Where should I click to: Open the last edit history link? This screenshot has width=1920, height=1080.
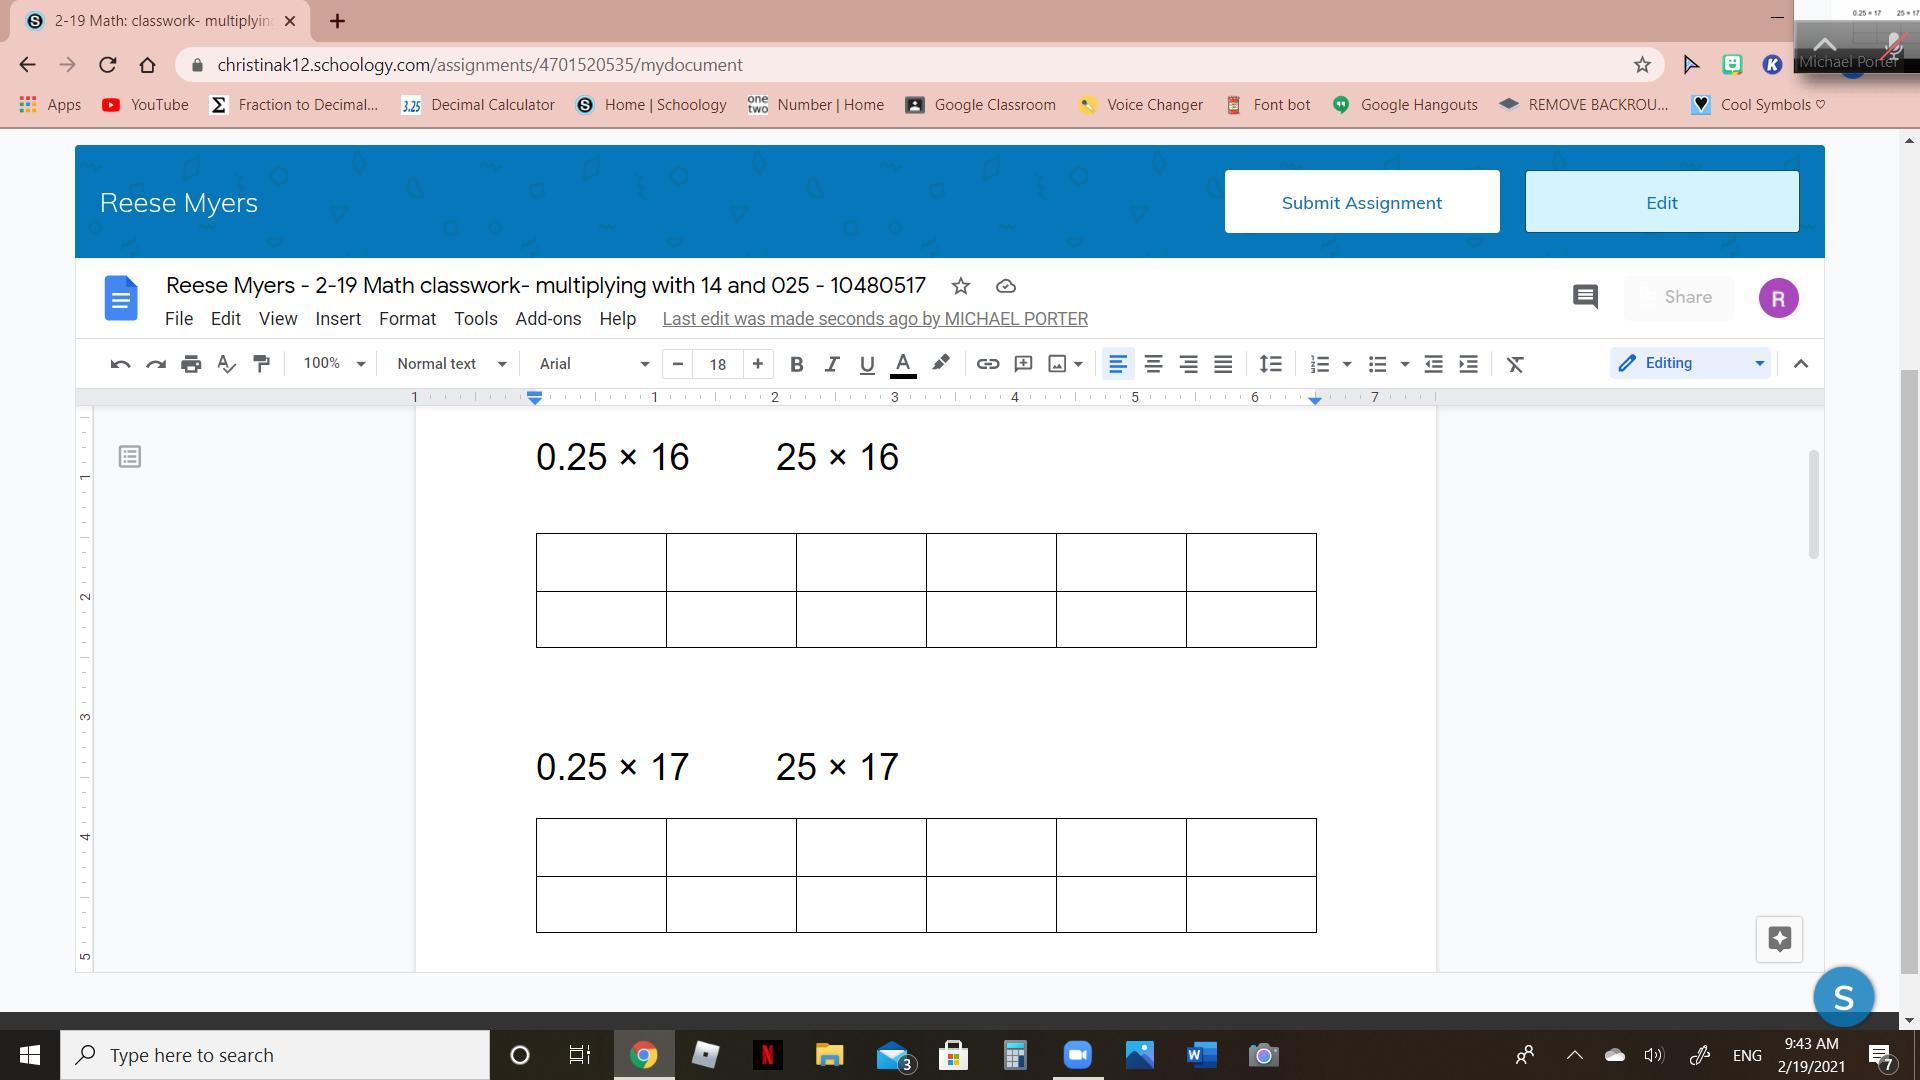[874, 319]
